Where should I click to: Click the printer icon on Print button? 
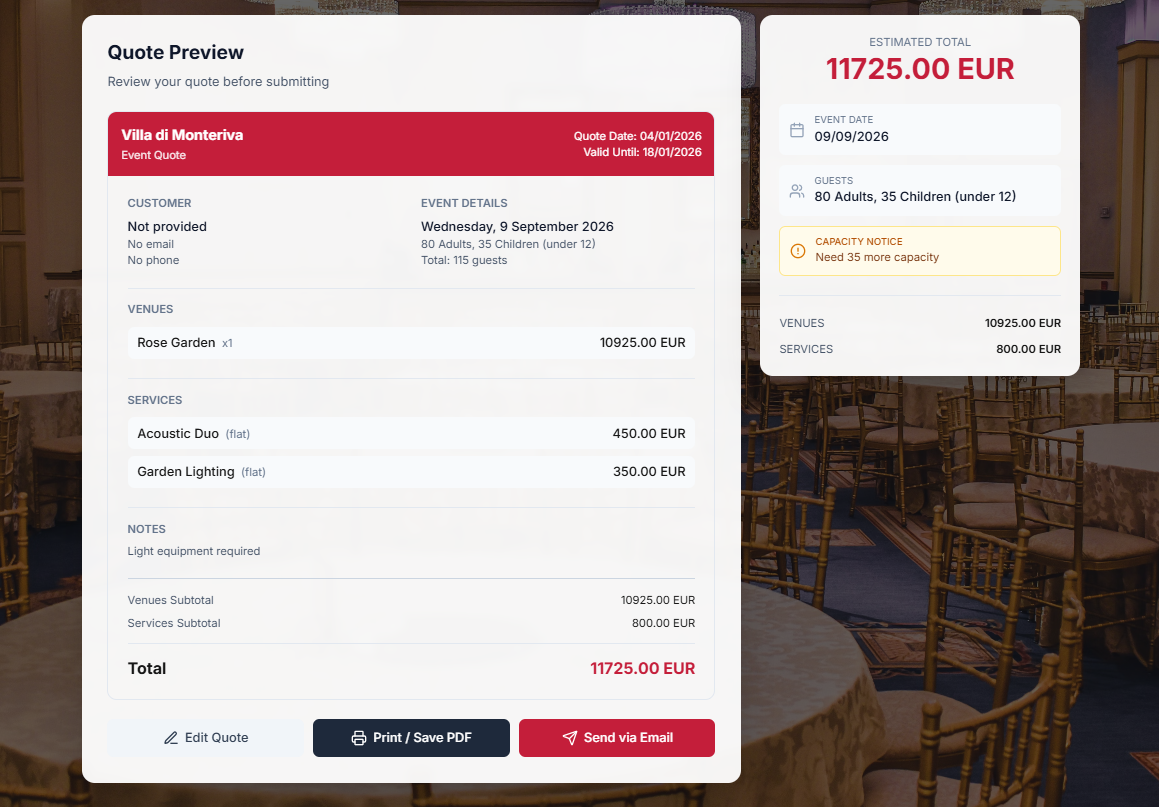click(x=359, y=738)
